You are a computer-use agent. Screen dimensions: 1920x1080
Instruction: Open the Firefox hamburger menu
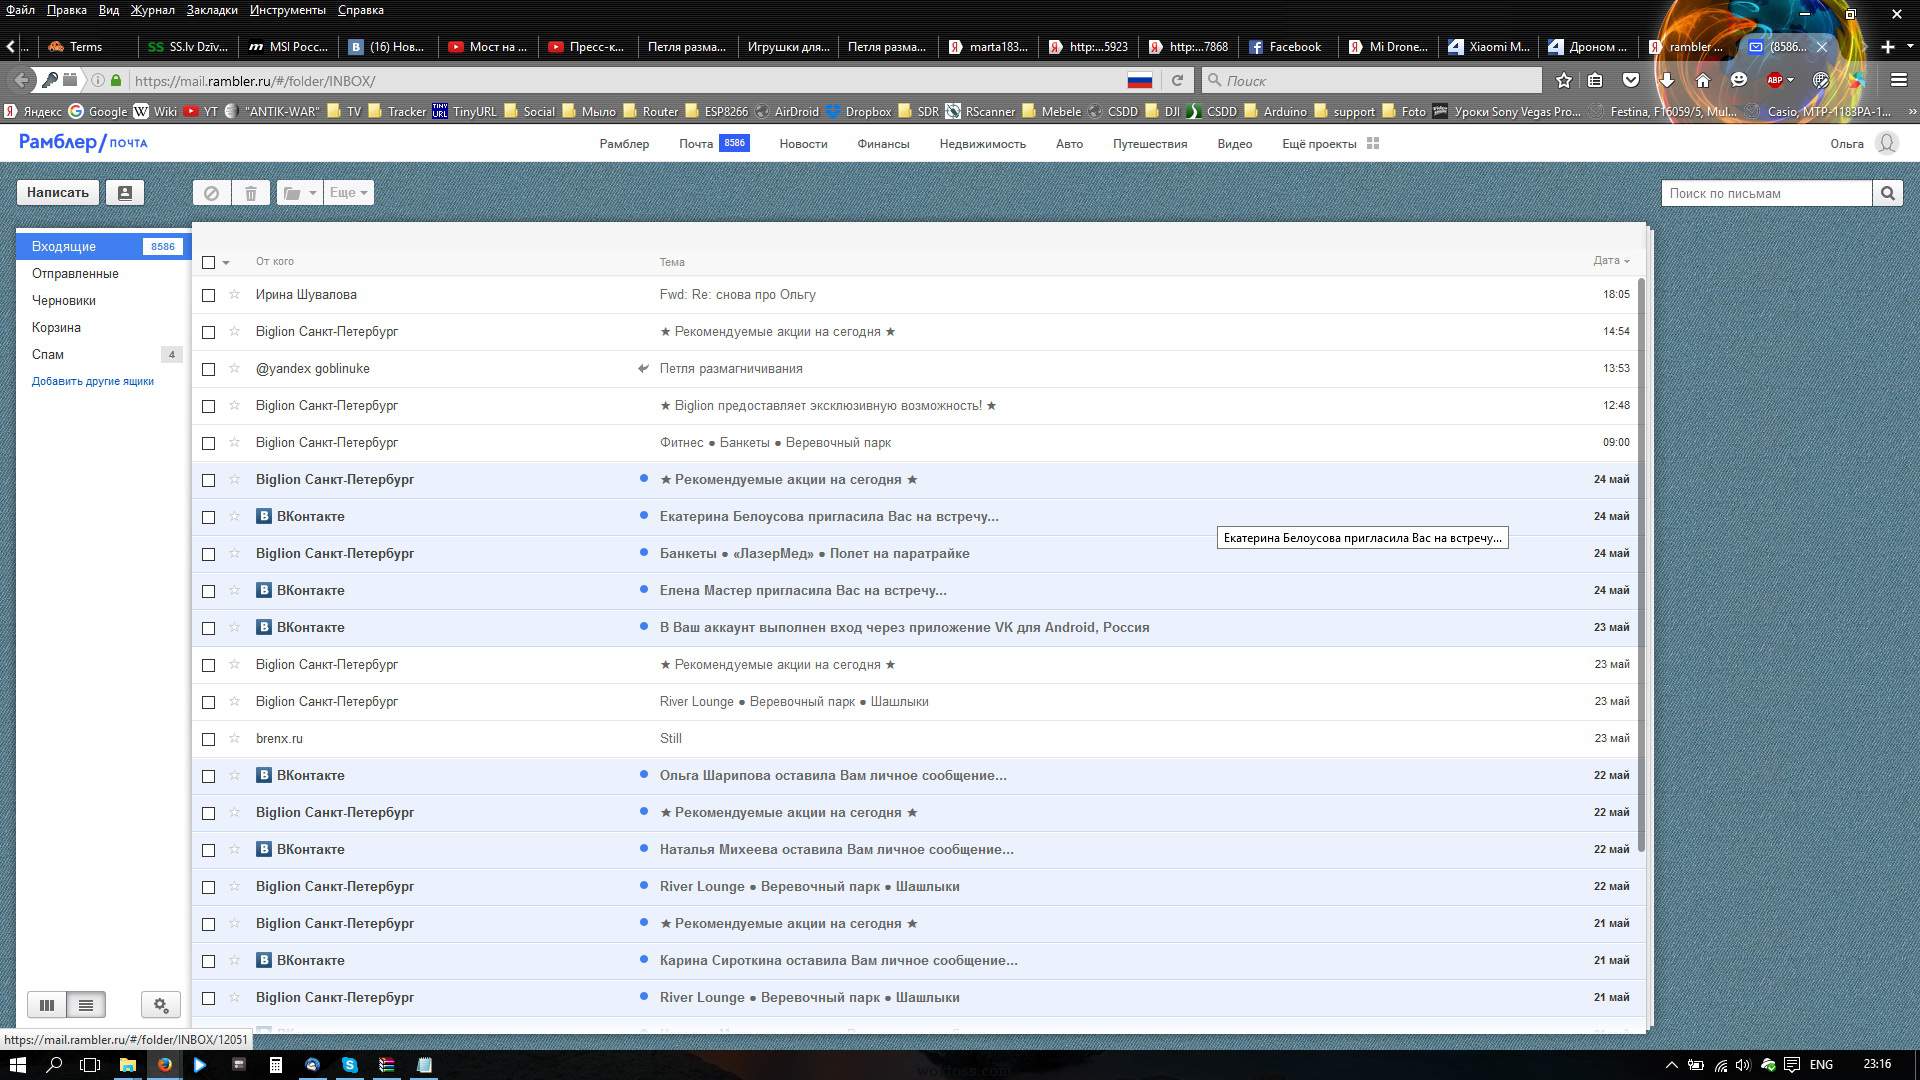point(1899,80)
